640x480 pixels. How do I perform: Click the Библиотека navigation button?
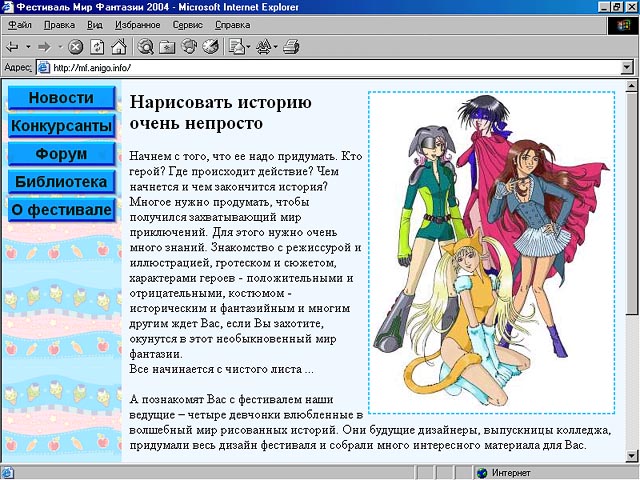pos(61,182)
